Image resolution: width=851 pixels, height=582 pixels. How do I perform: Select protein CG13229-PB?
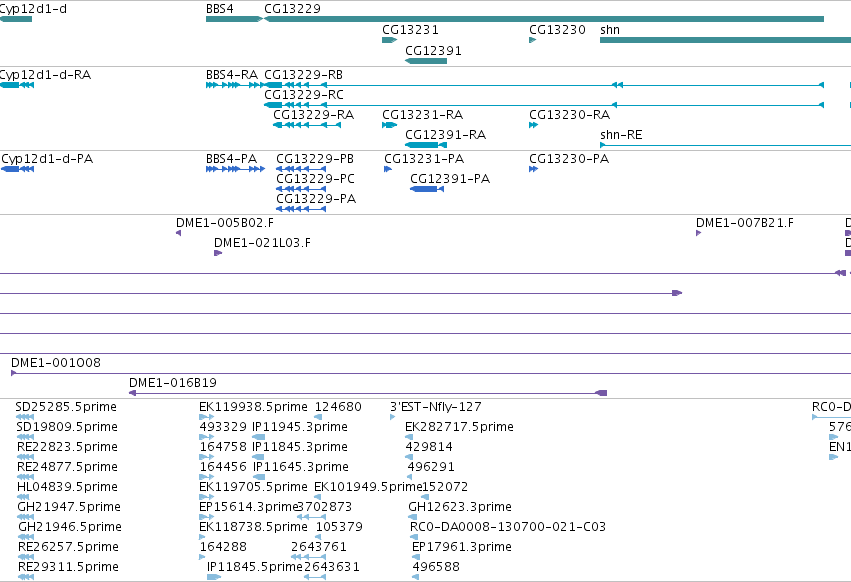click(301, 169)
